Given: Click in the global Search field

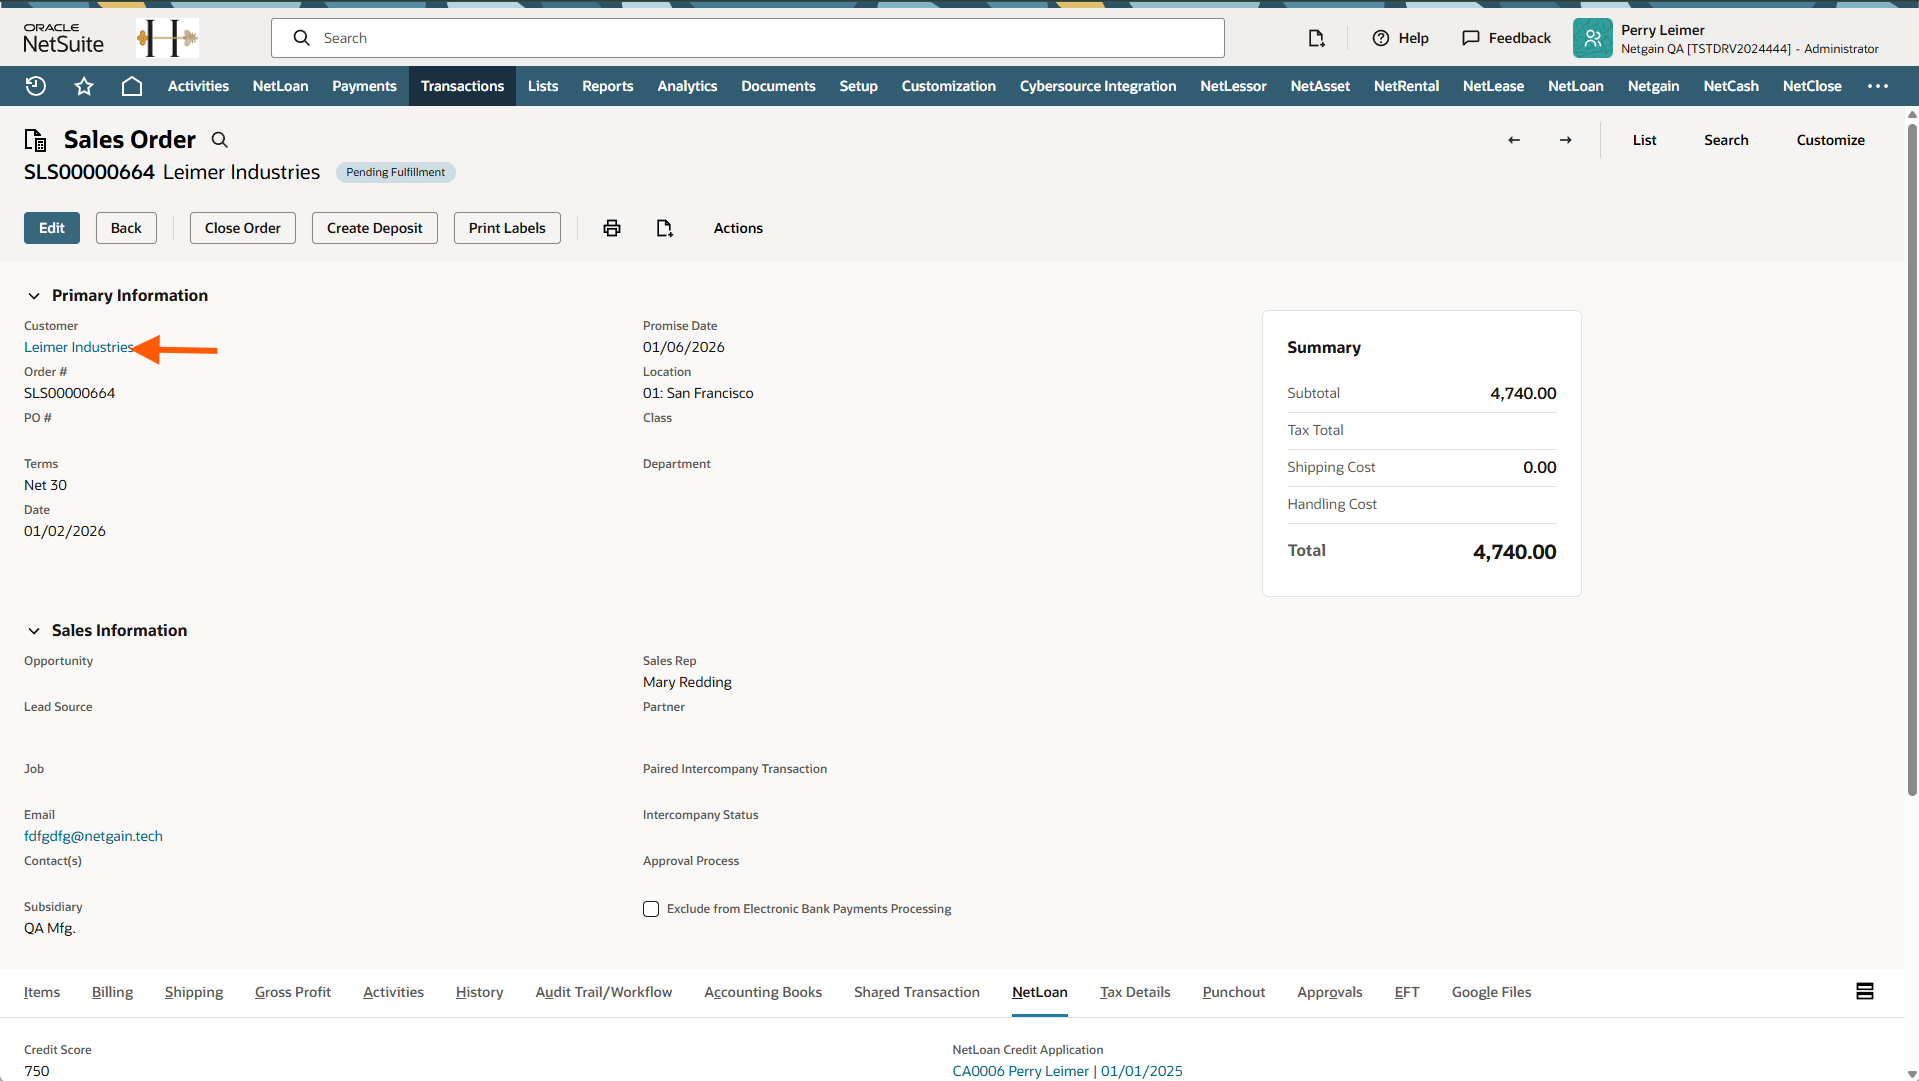Looking at the screenshot, I should pyautogui.click(x=760, y=38).
